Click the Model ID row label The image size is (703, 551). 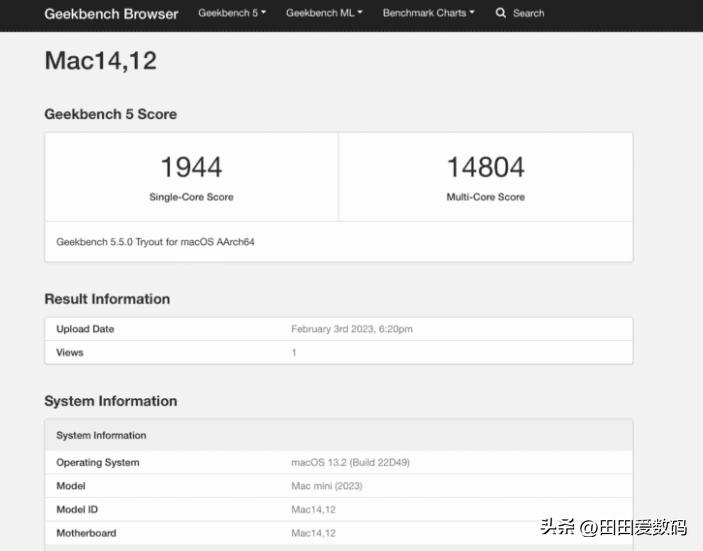[x=77, y=510]
